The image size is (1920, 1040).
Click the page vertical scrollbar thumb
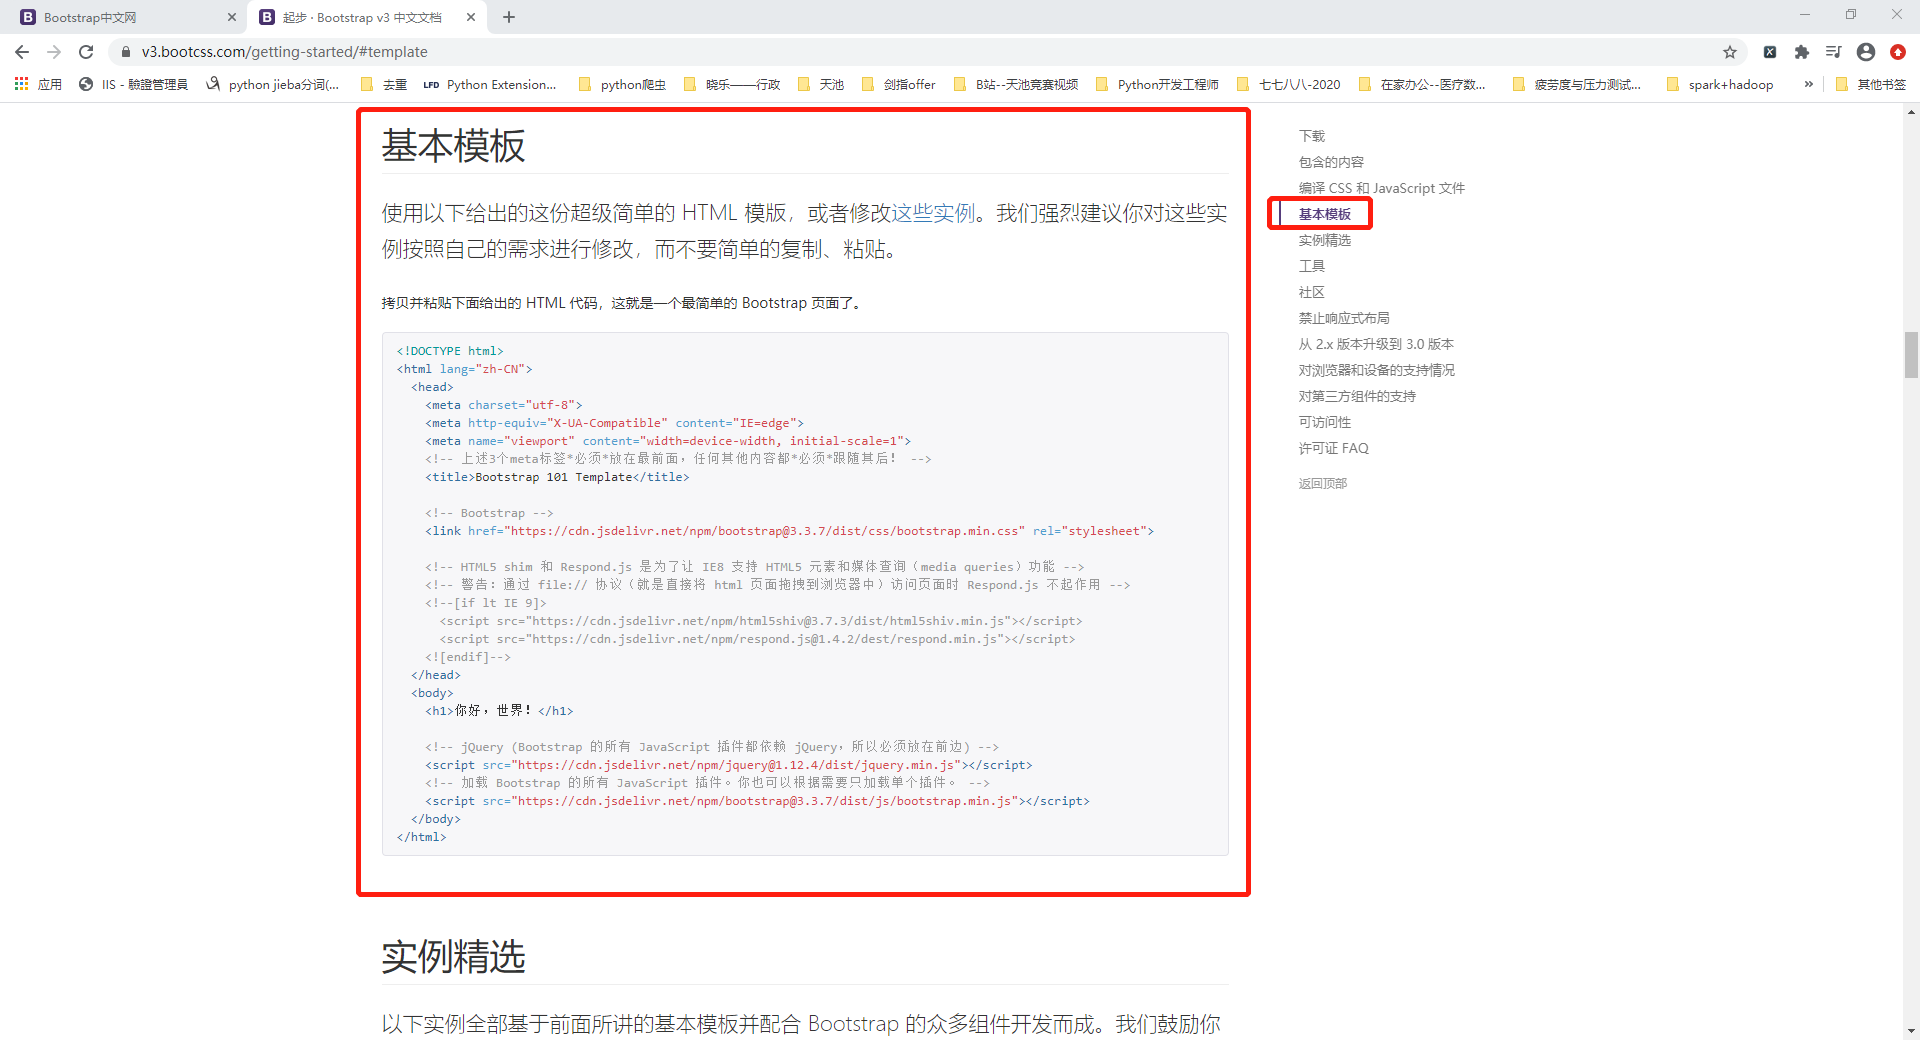point(1911,355)
